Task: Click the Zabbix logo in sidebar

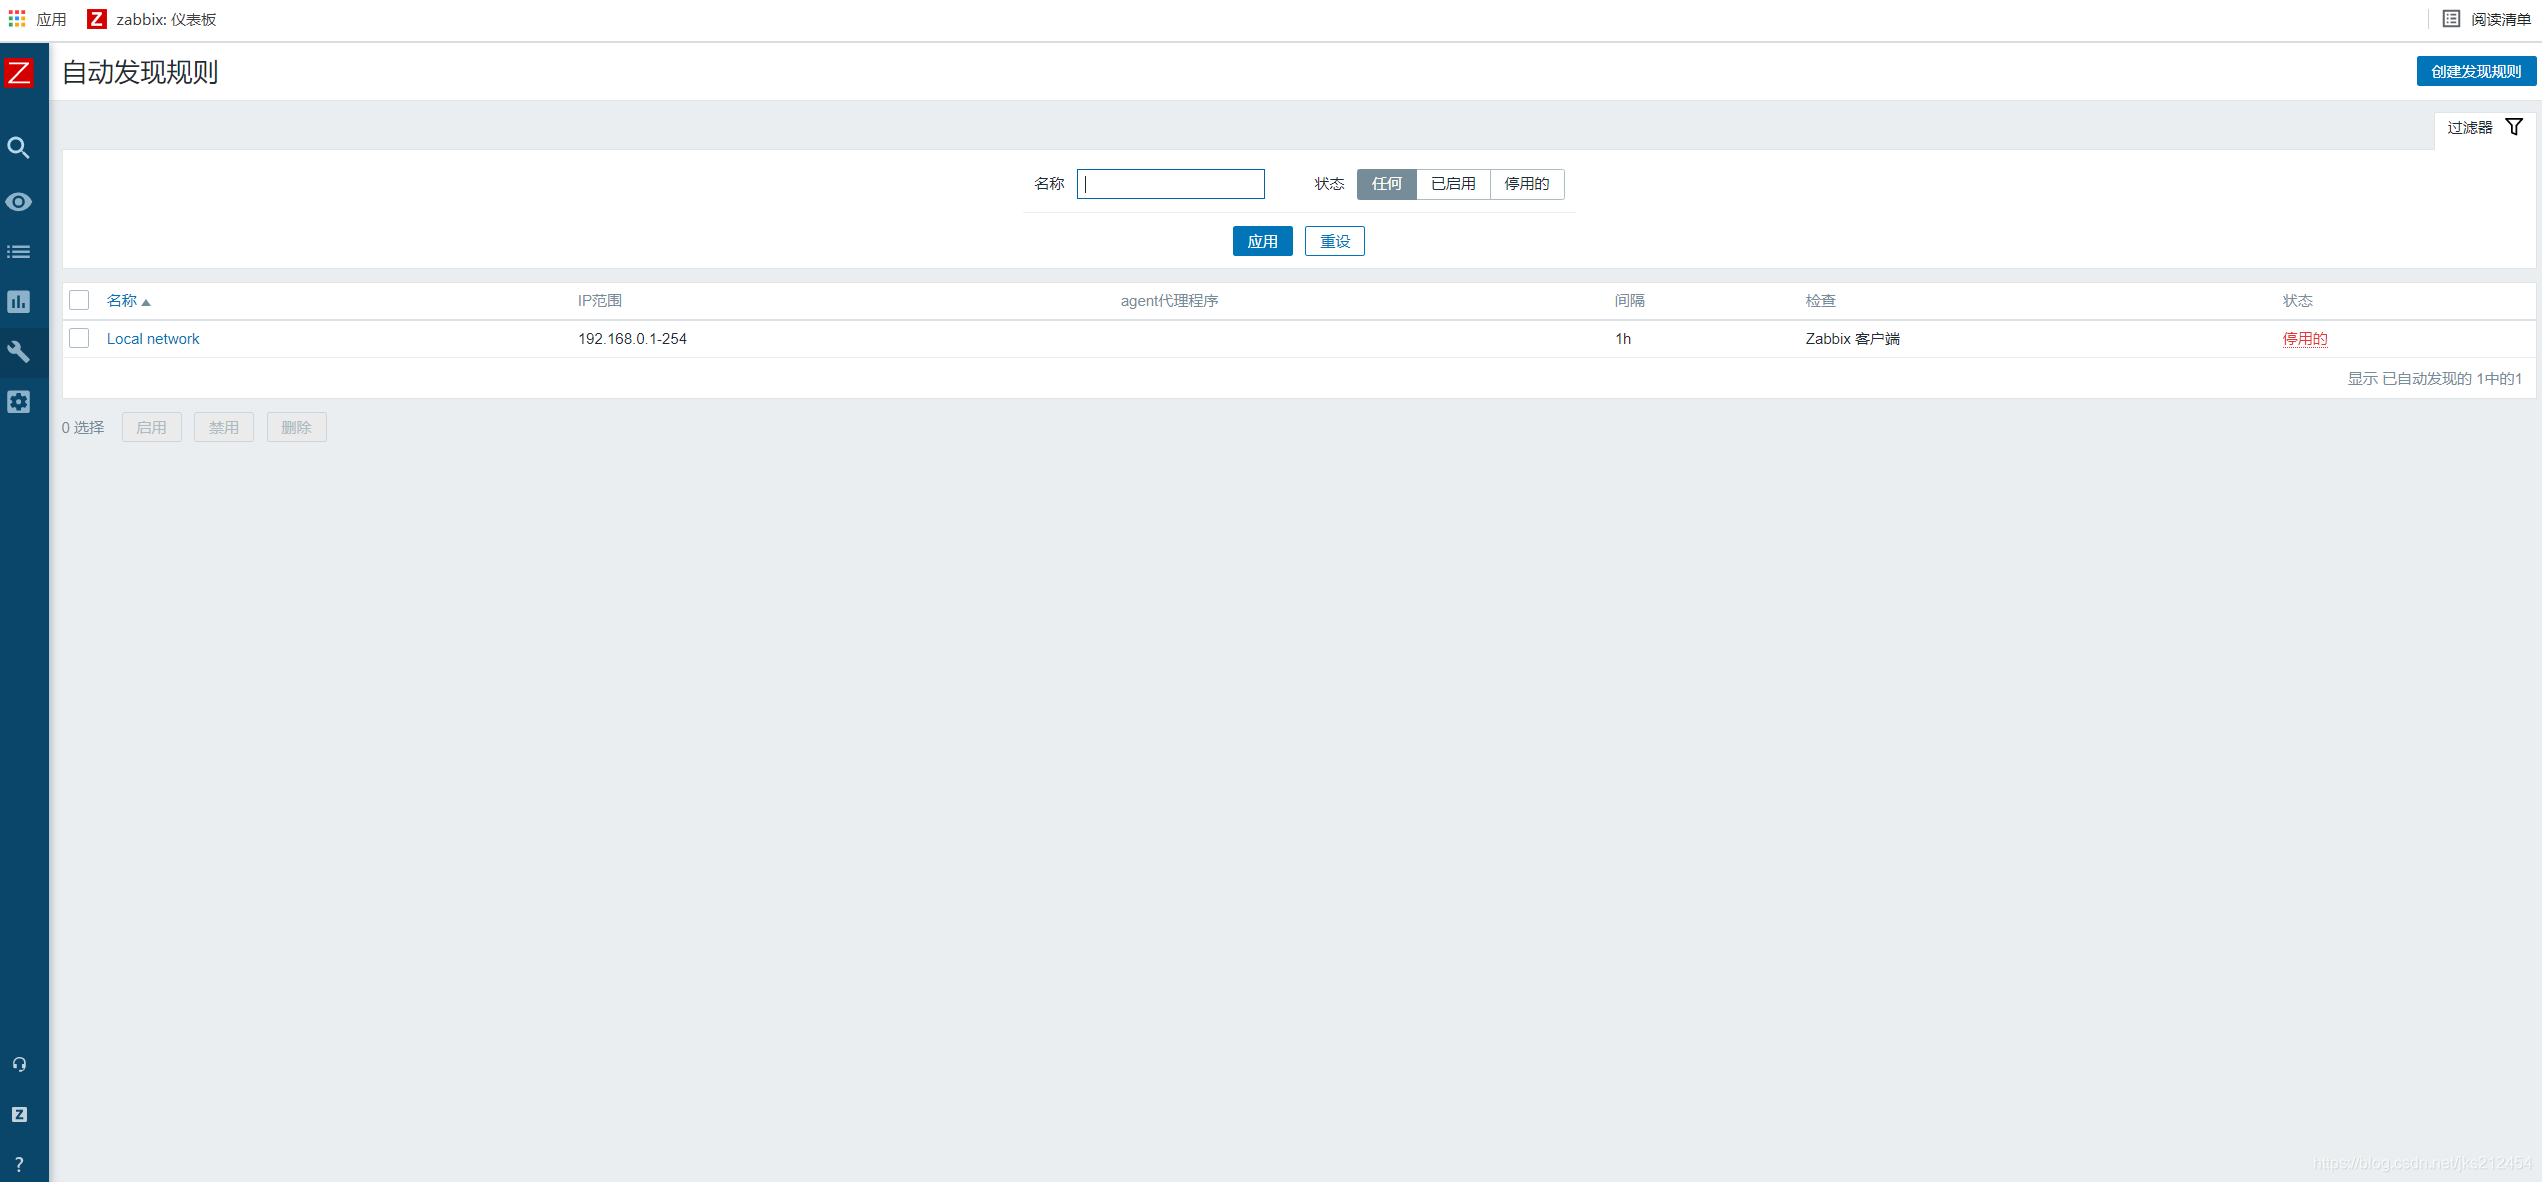Action: pos(19,72)
